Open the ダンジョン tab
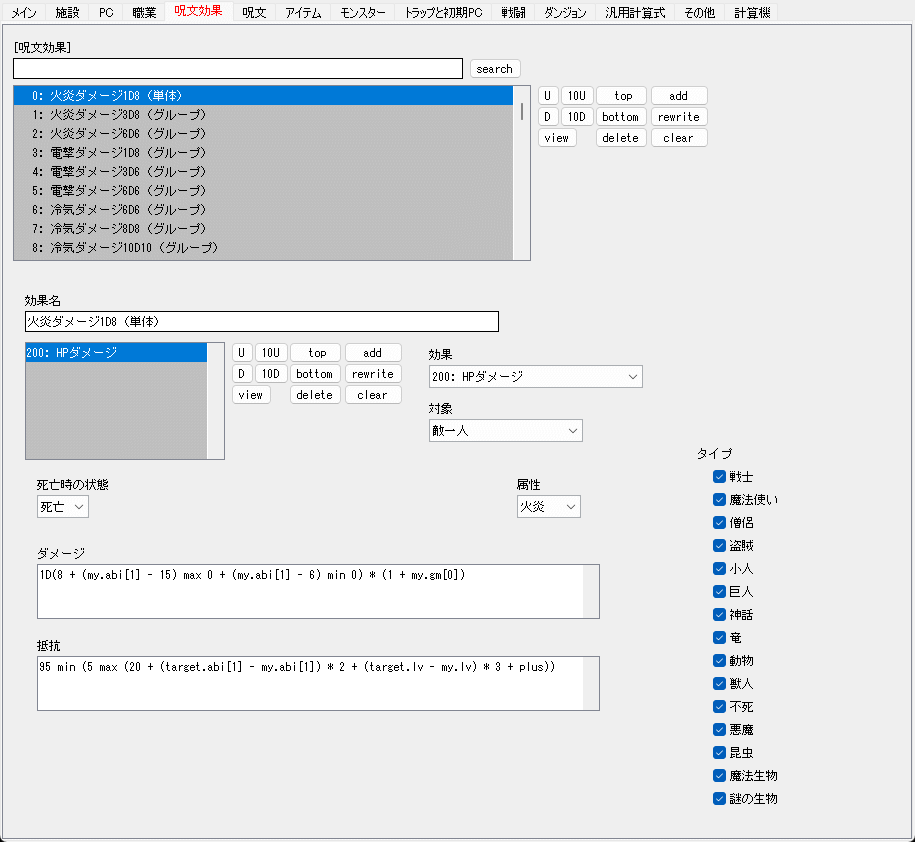This screenshot has width=915, height=842. (565, 12)
